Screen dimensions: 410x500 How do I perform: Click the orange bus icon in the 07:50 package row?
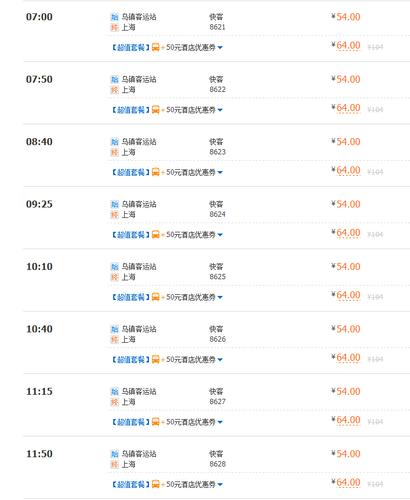pyautogui.click(x=156, y=110)
